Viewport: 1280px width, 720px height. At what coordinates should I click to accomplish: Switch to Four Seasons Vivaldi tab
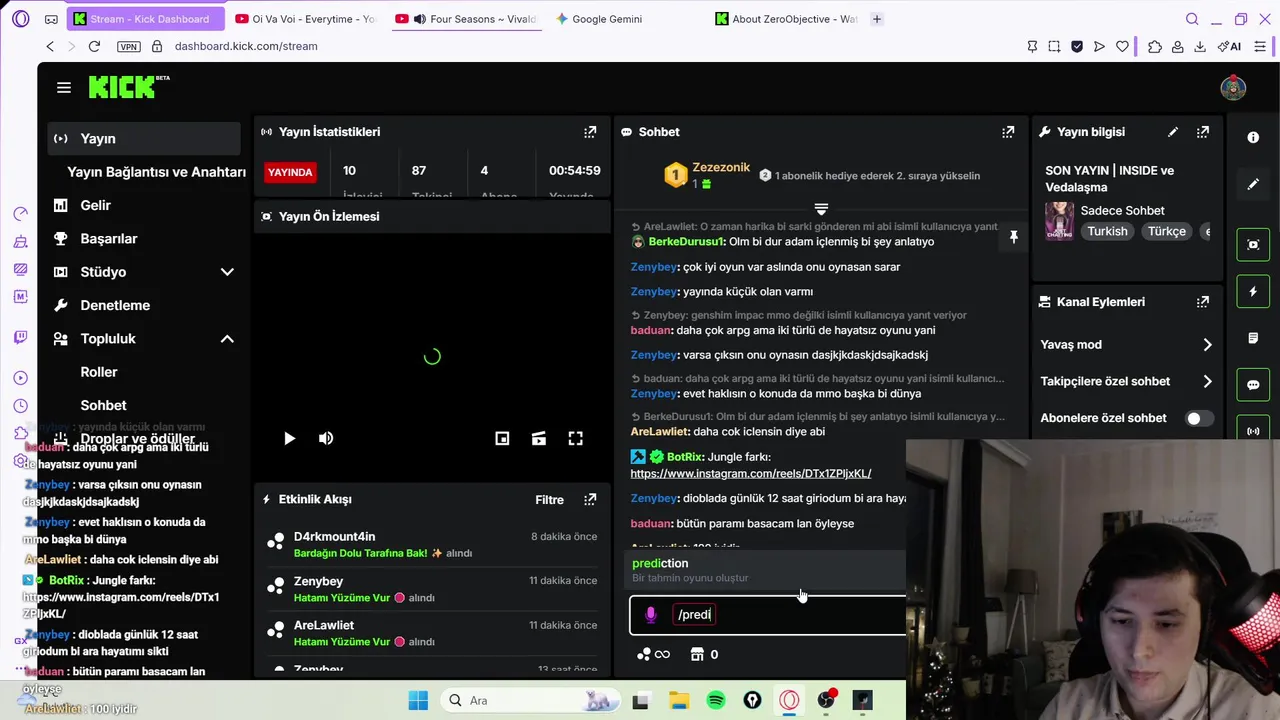465,19
